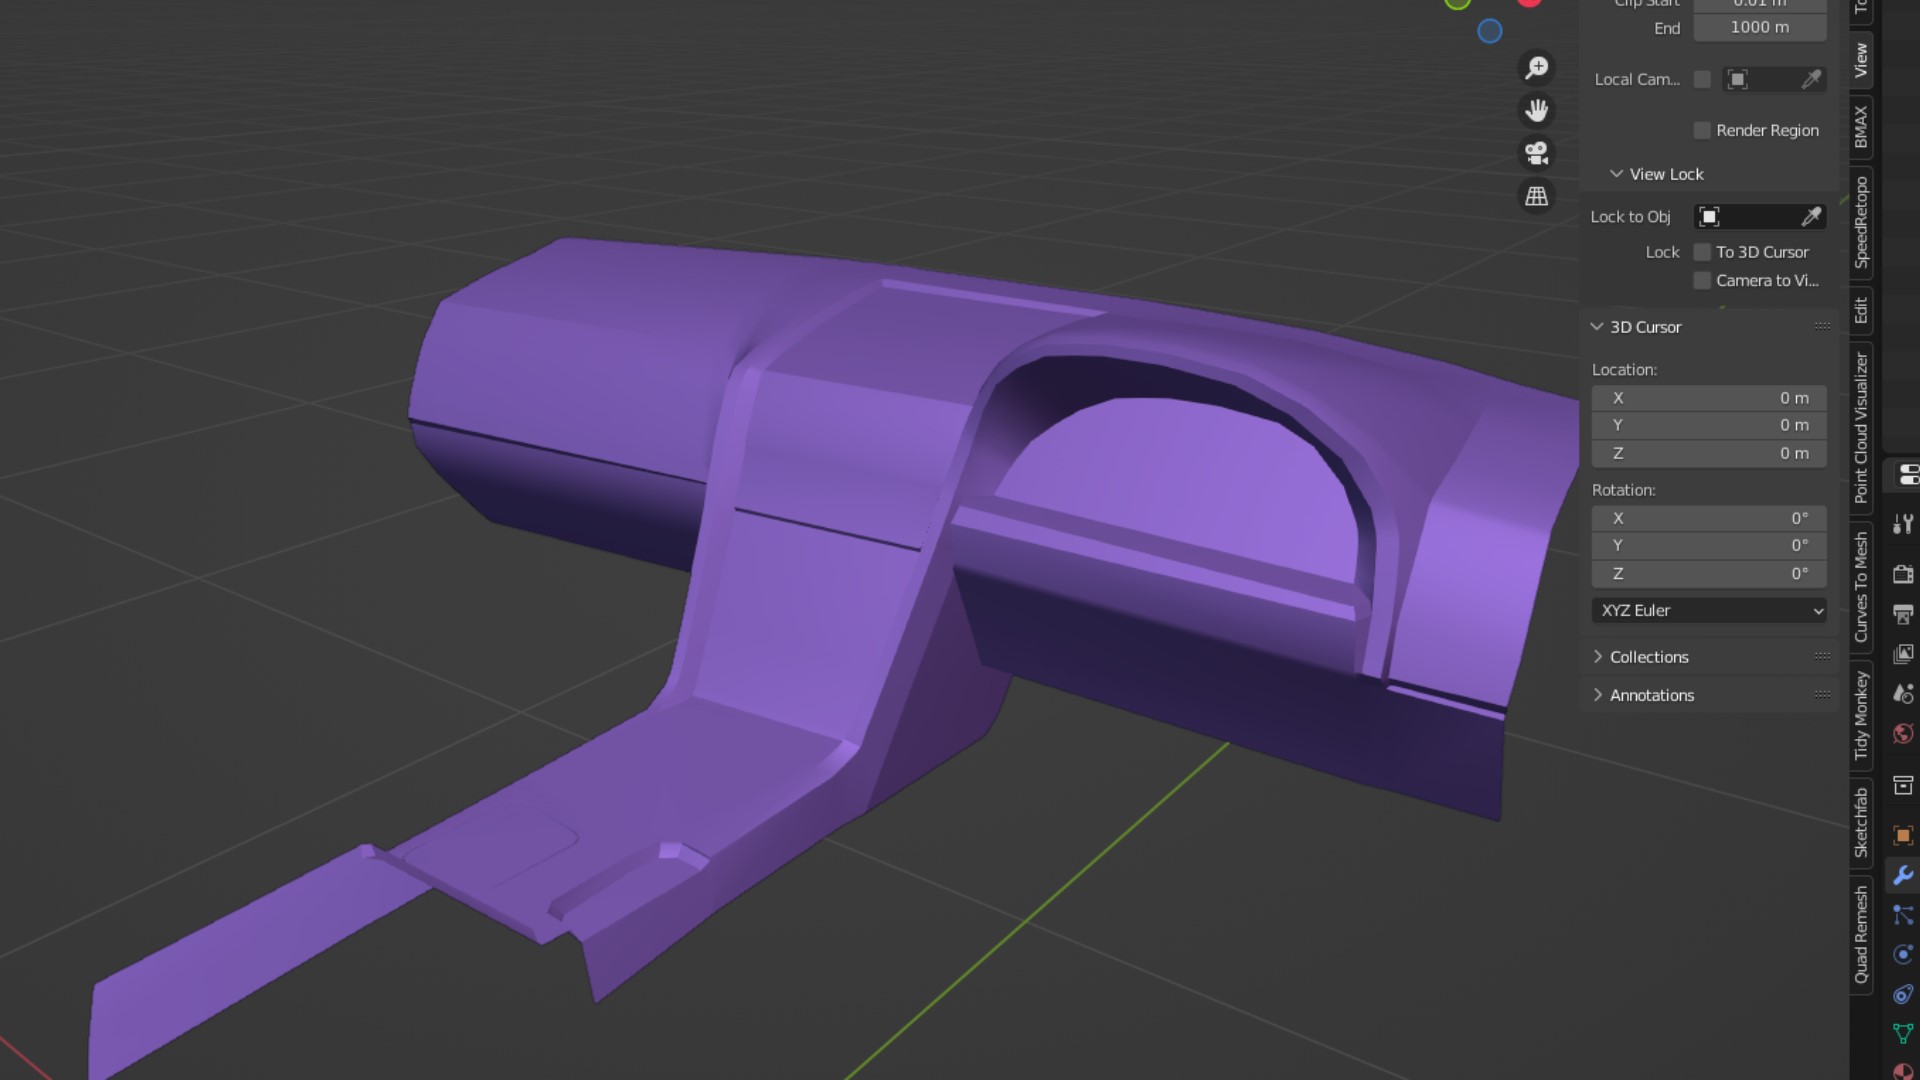Open the Modifiers wrench properties tab
The image size is (1920, 1080).
1902,875
